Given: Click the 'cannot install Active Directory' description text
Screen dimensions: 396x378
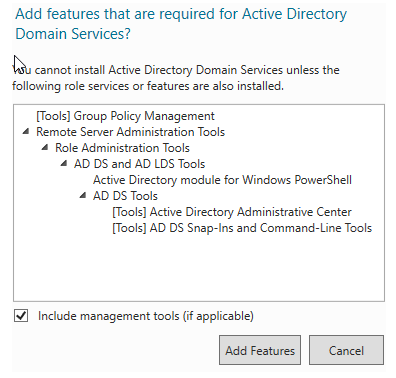Looking at the screenshot, I should click(x=176, y=78).
